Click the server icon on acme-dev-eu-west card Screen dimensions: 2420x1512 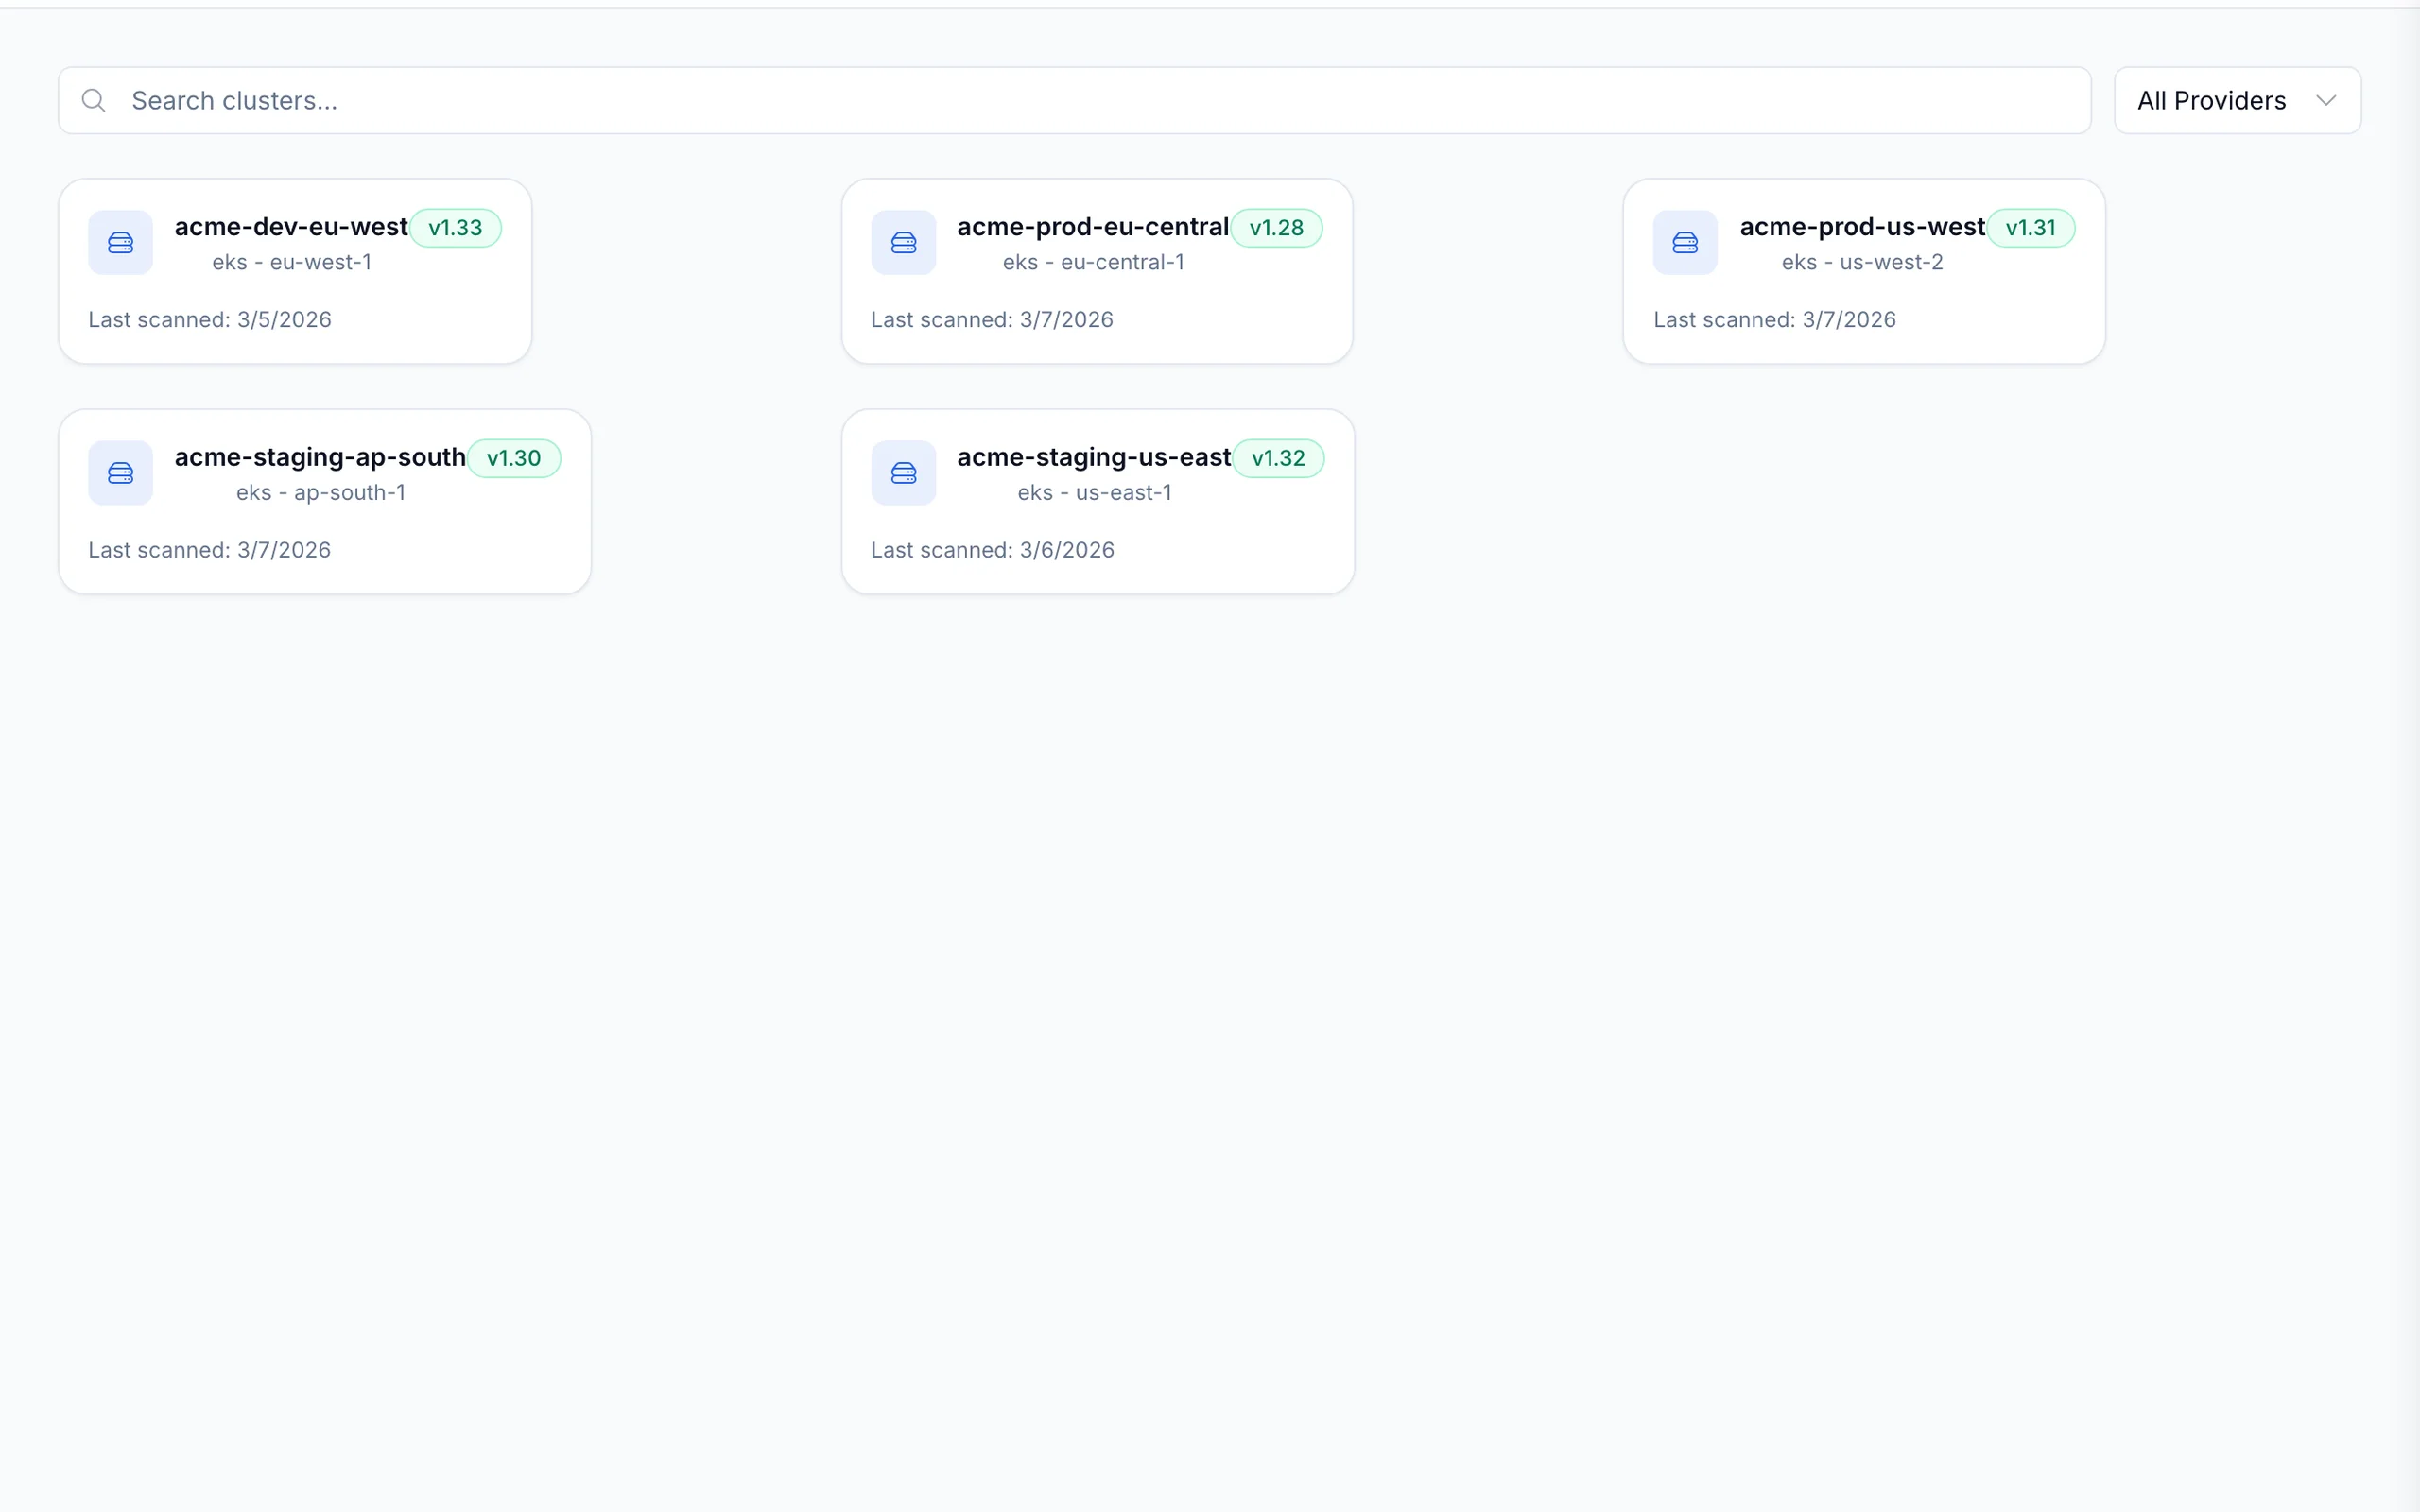coord(120,242)
